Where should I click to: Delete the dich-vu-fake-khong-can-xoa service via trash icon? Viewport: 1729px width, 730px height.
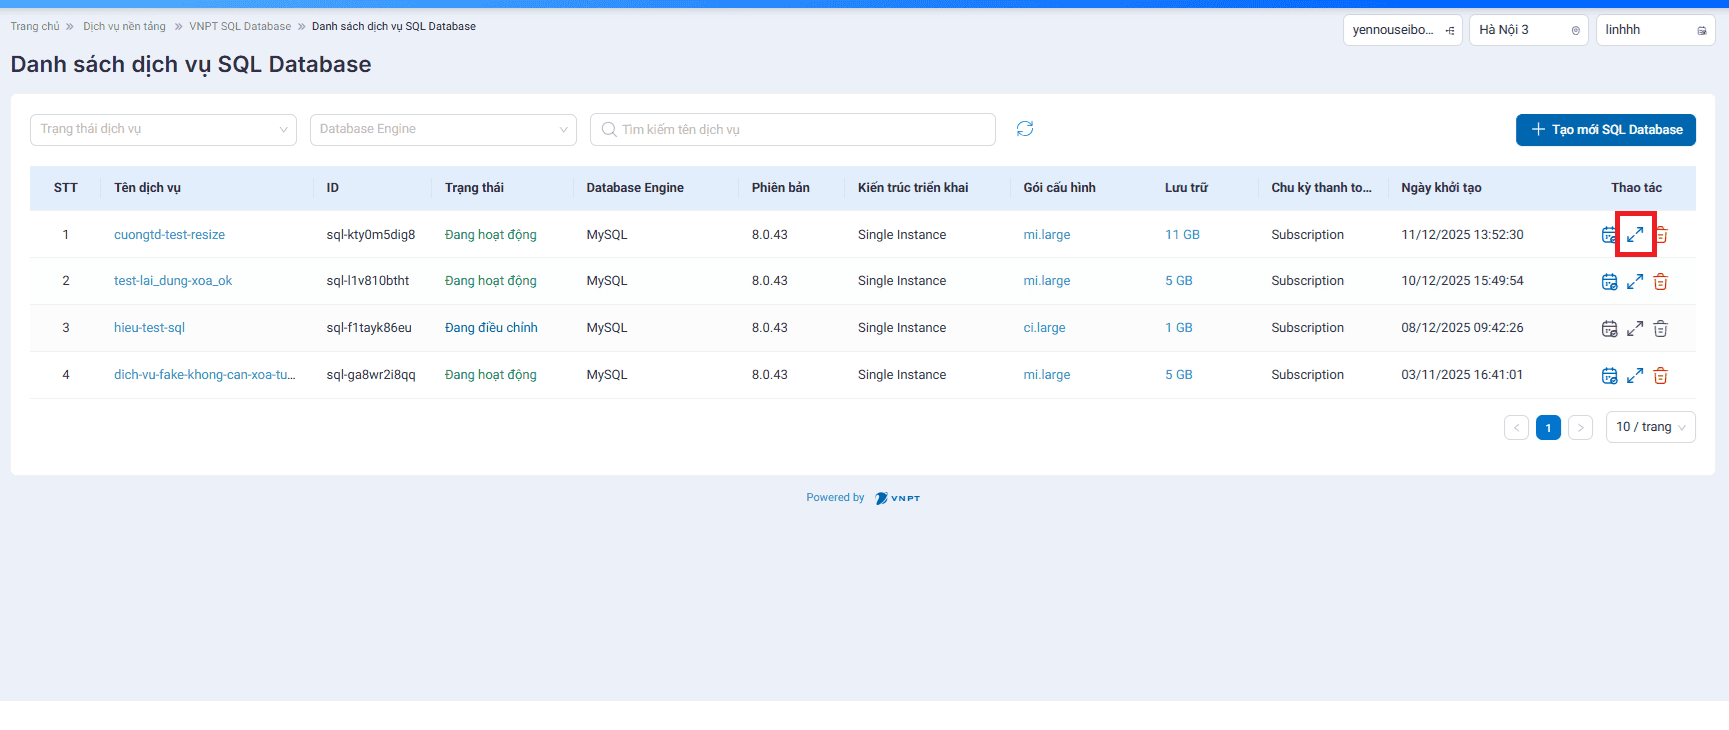(x=1660, y=376)
